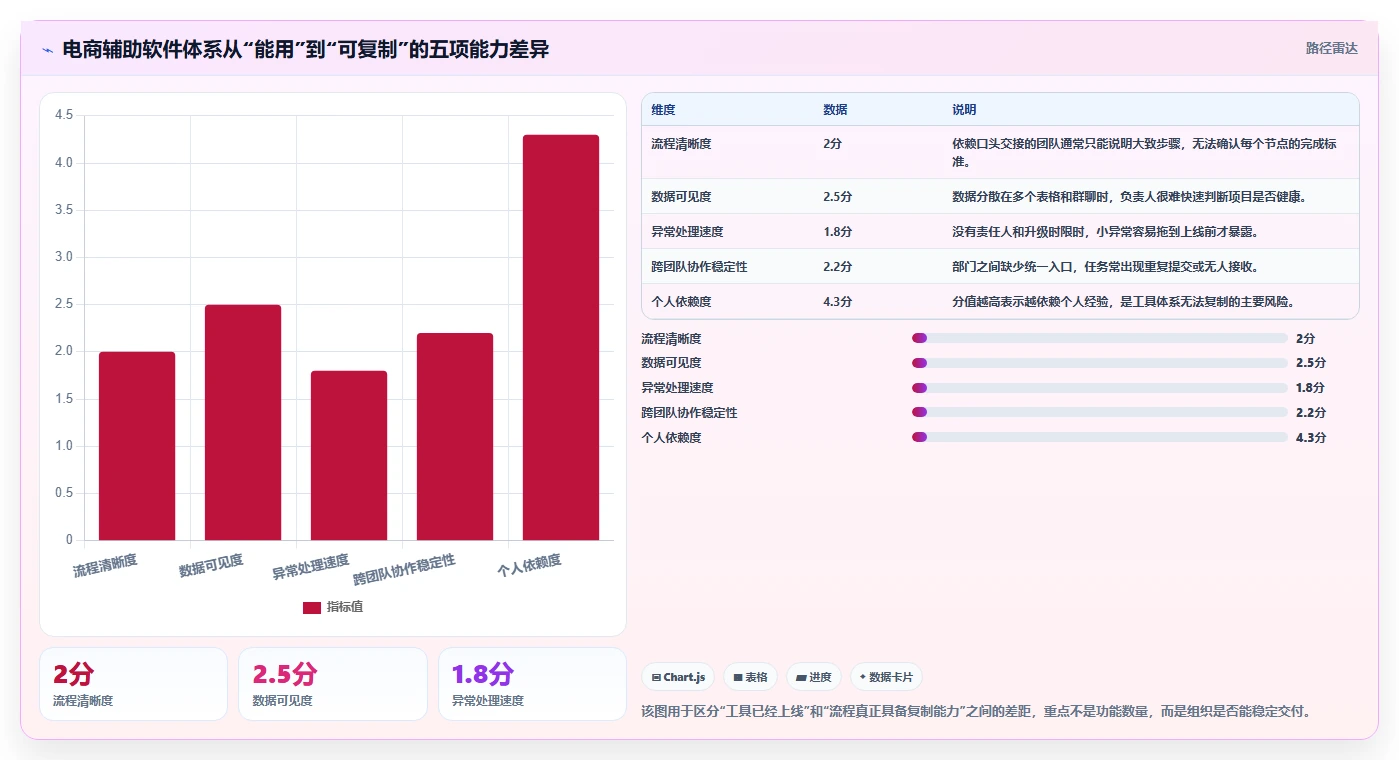Click the 个人依赖度 progress bar

click(1099, 437)
